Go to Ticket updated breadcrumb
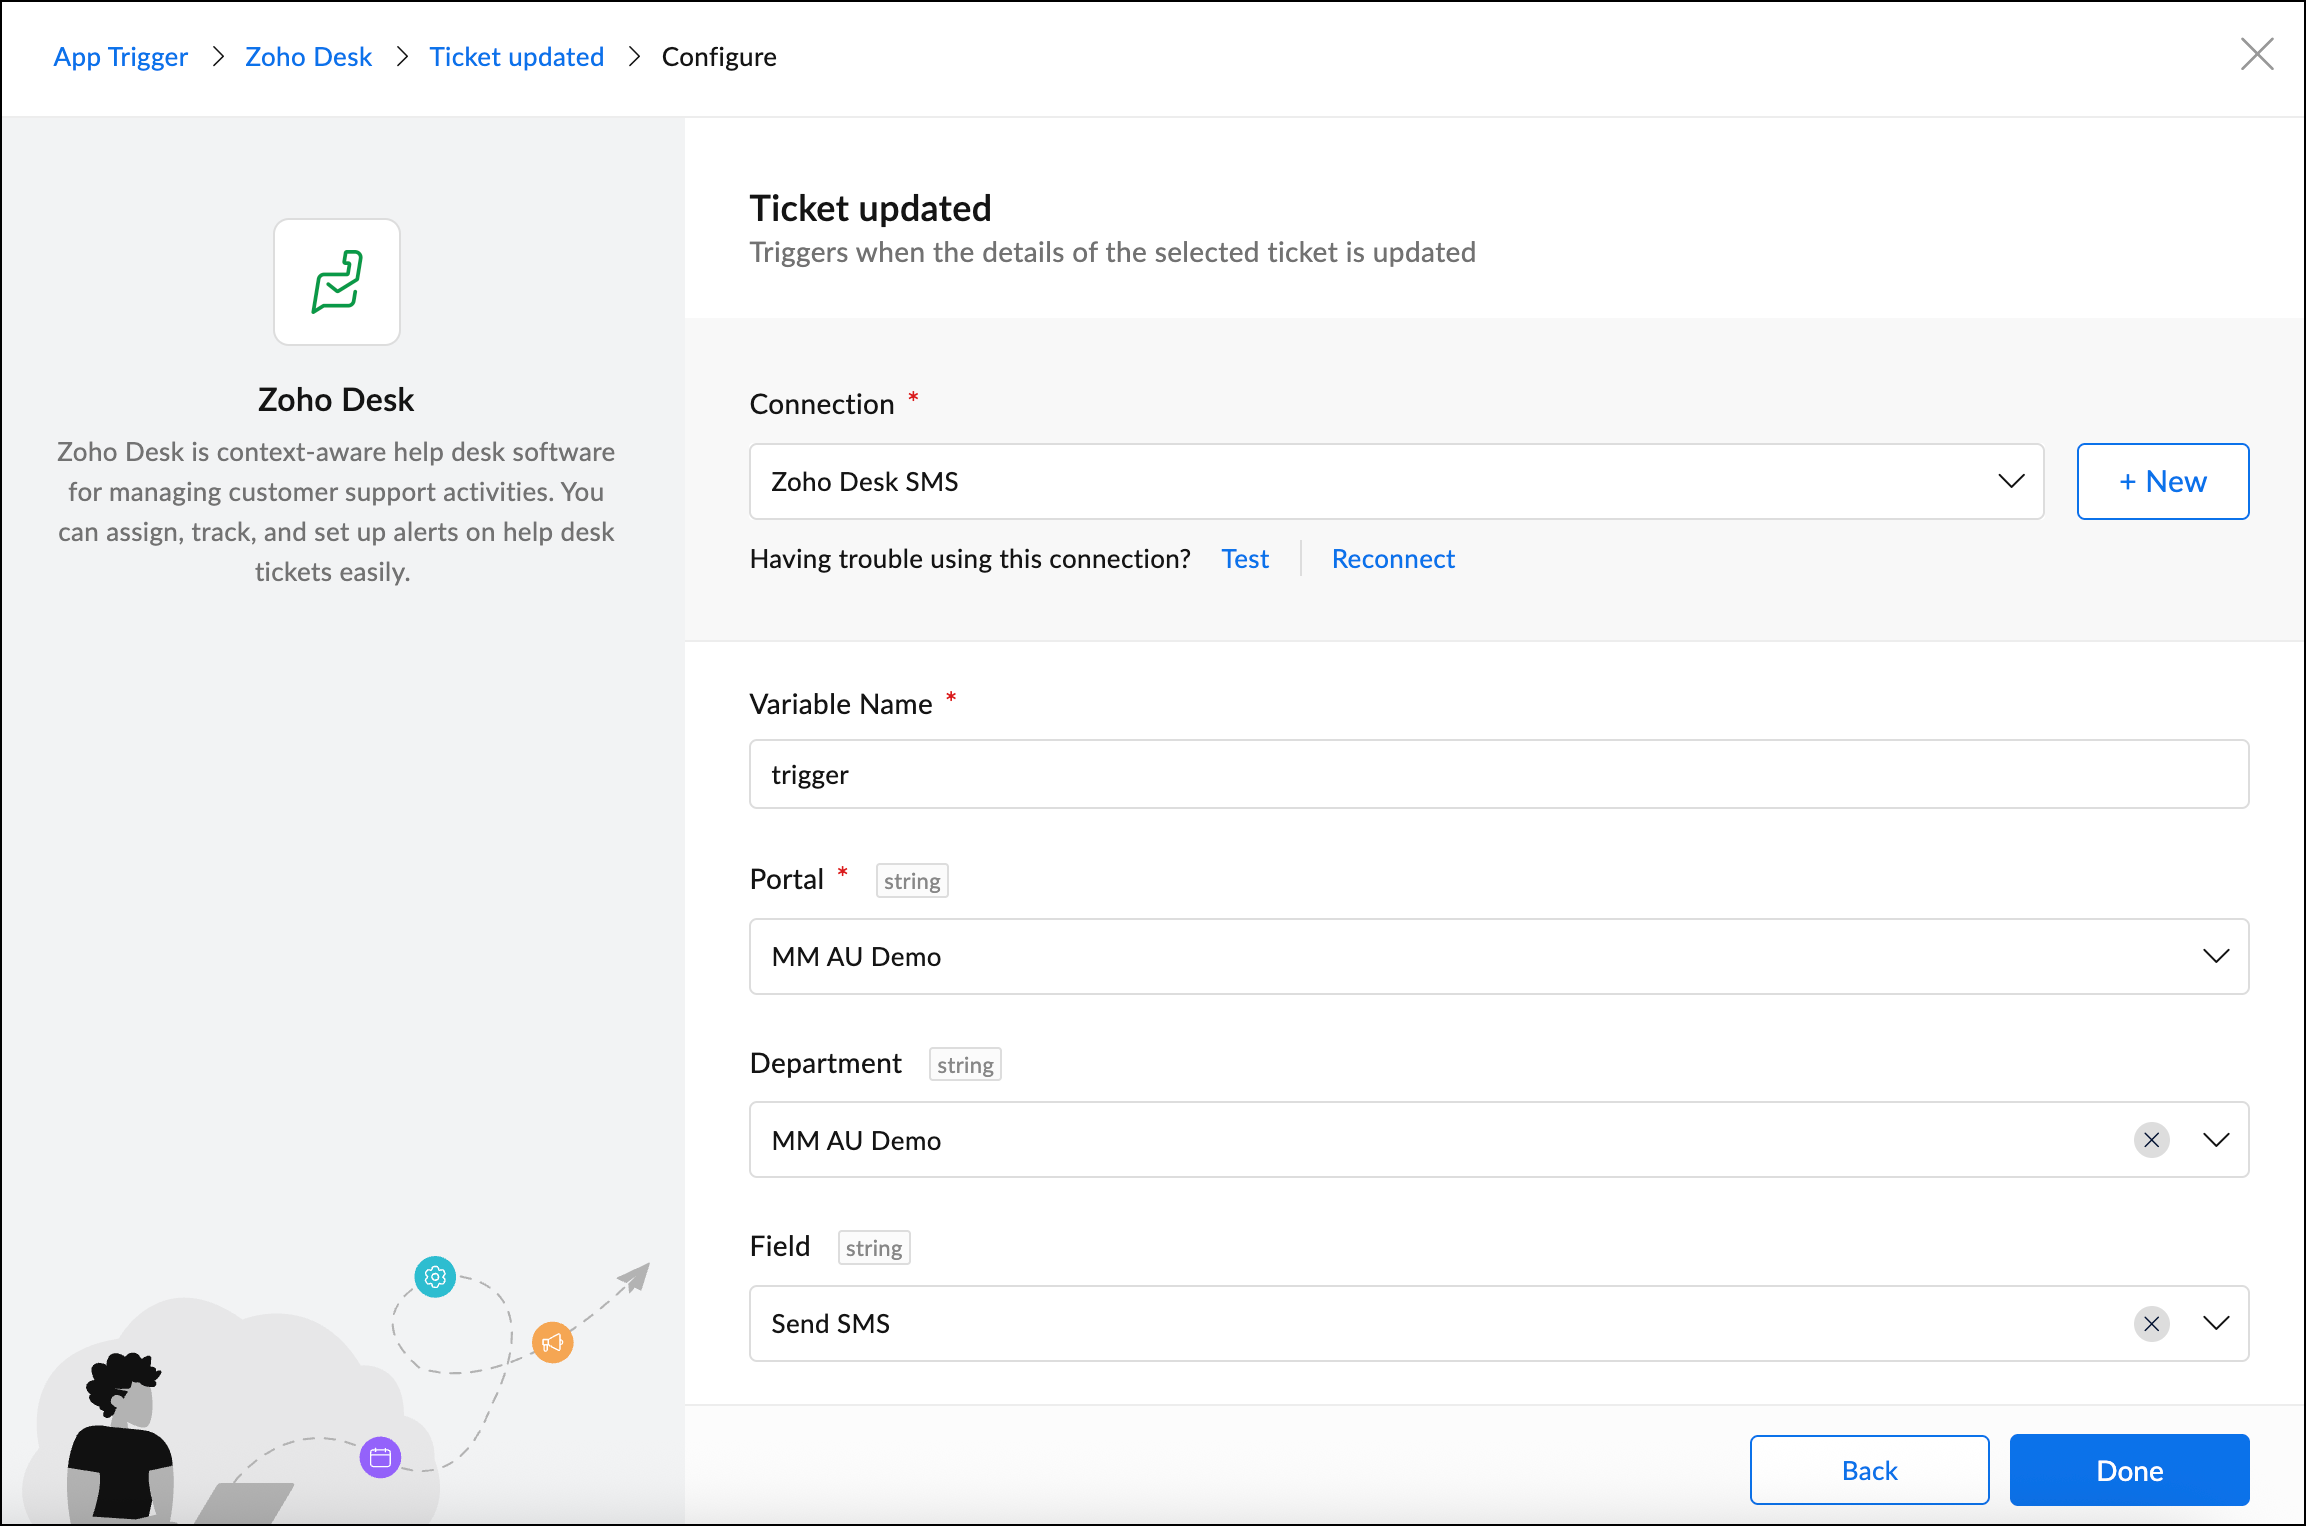This screenshot has height=1526, width=2306. tap(517, 57)
